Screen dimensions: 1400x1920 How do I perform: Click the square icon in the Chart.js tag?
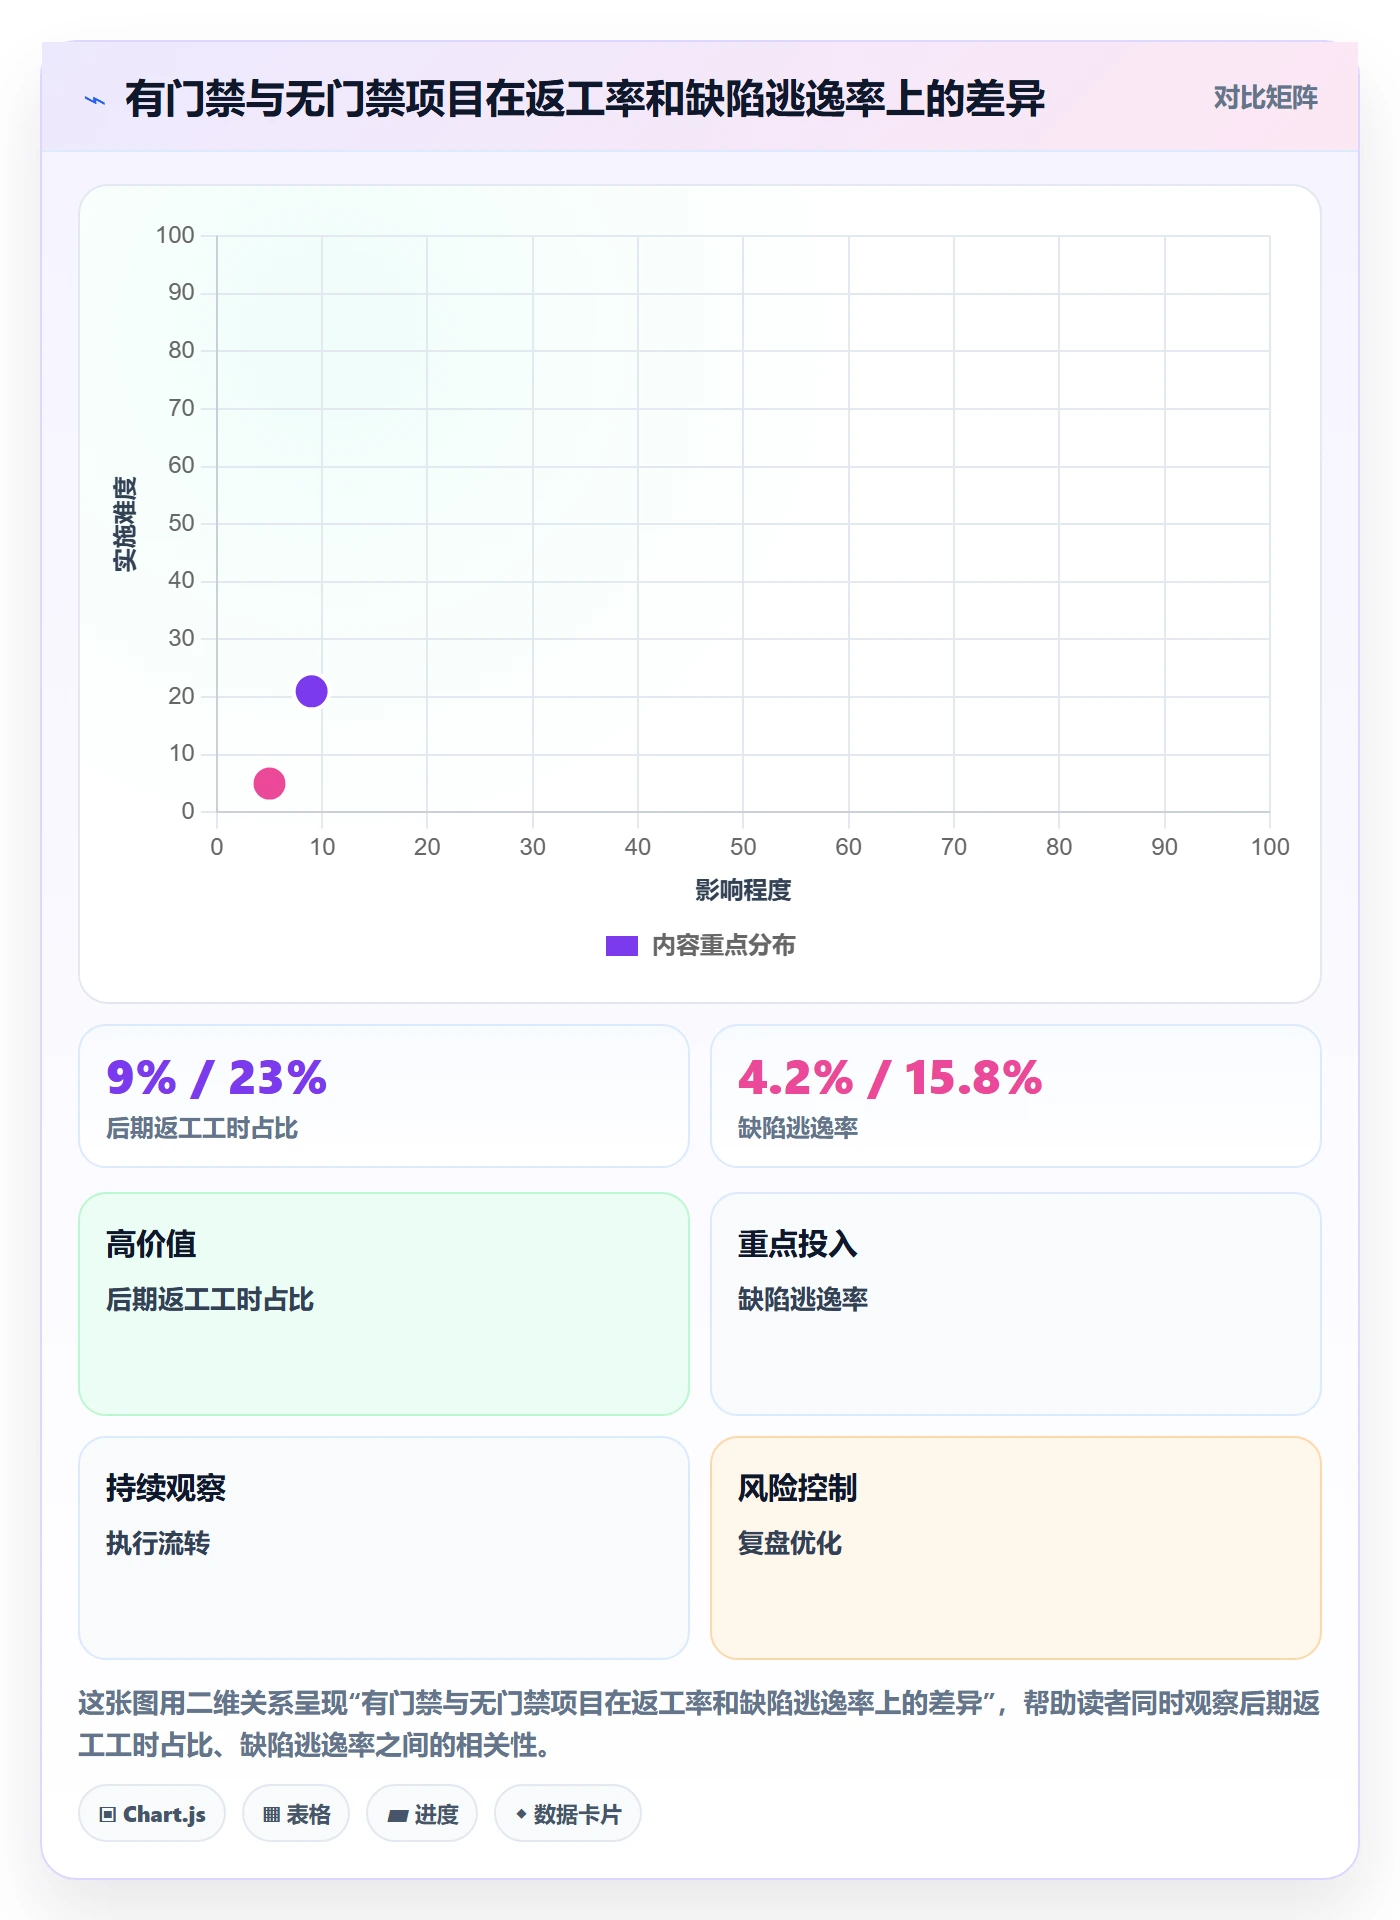coord(108,1815)
